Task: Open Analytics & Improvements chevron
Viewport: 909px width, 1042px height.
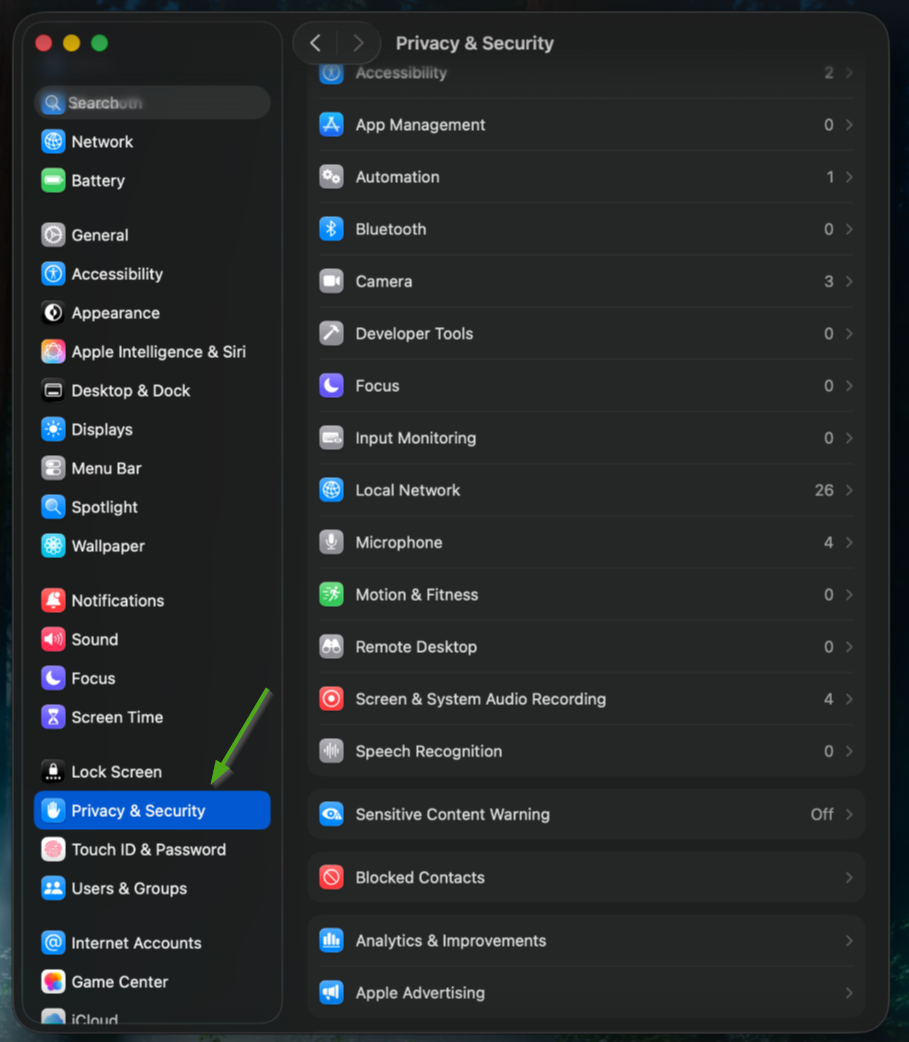Action: pos(848,941)
